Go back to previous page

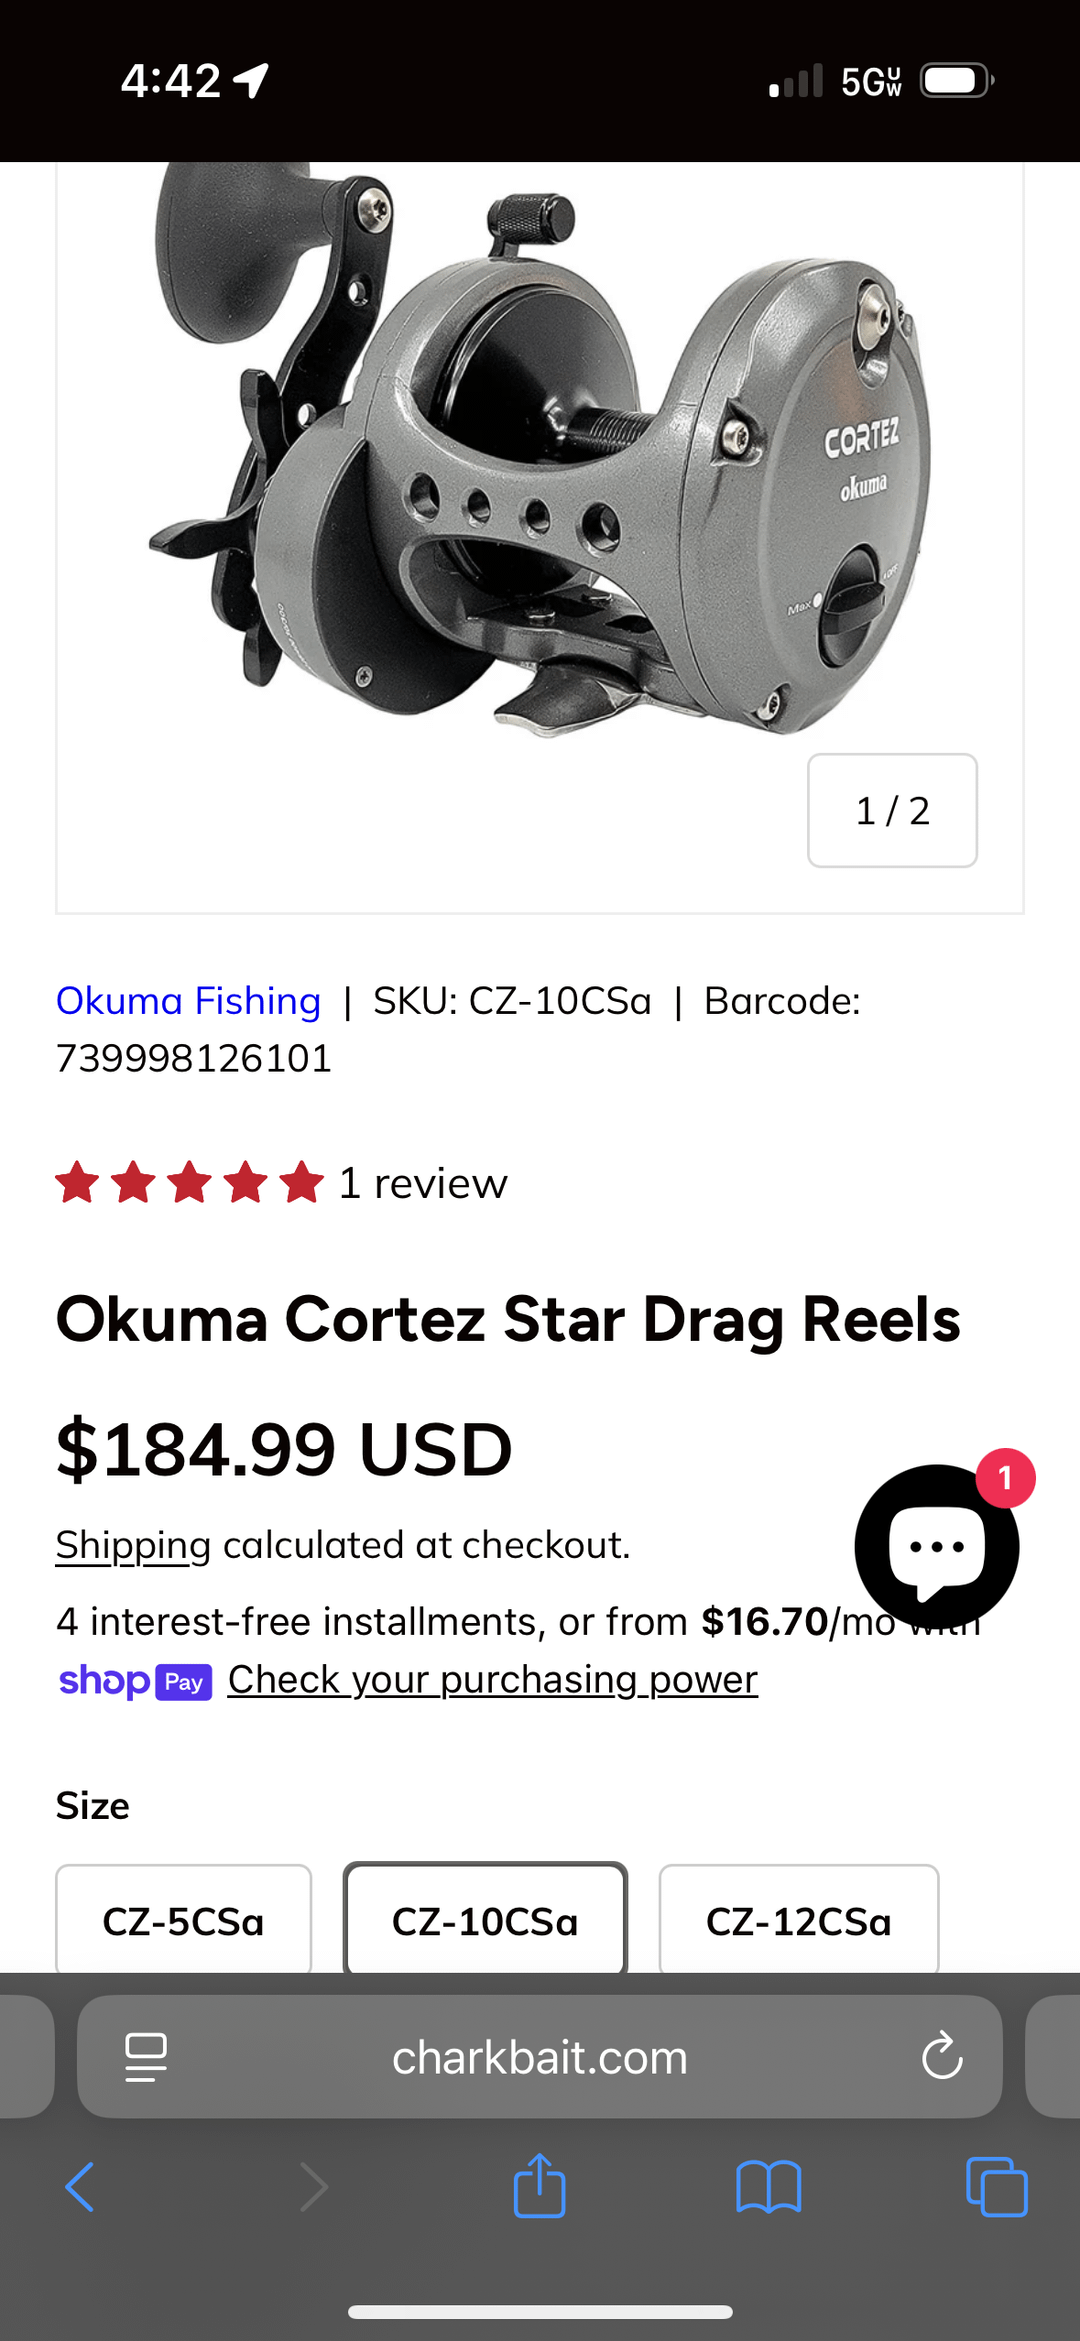tap(80, 2187)
